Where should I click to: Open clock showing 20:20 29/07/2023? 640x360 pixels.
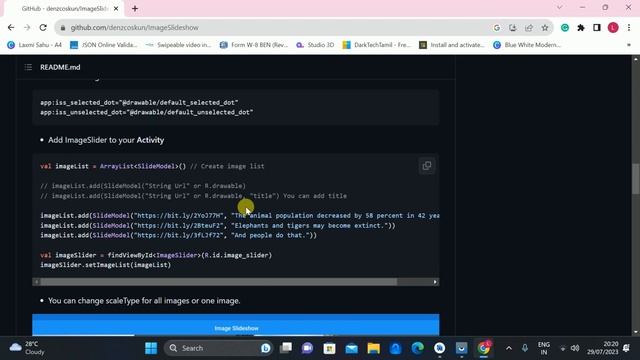(x=602, y=348)
